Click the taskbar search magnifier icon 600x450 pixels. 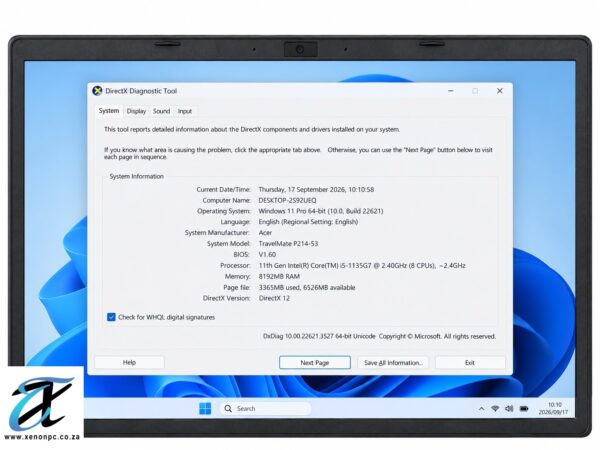[228, 408]
